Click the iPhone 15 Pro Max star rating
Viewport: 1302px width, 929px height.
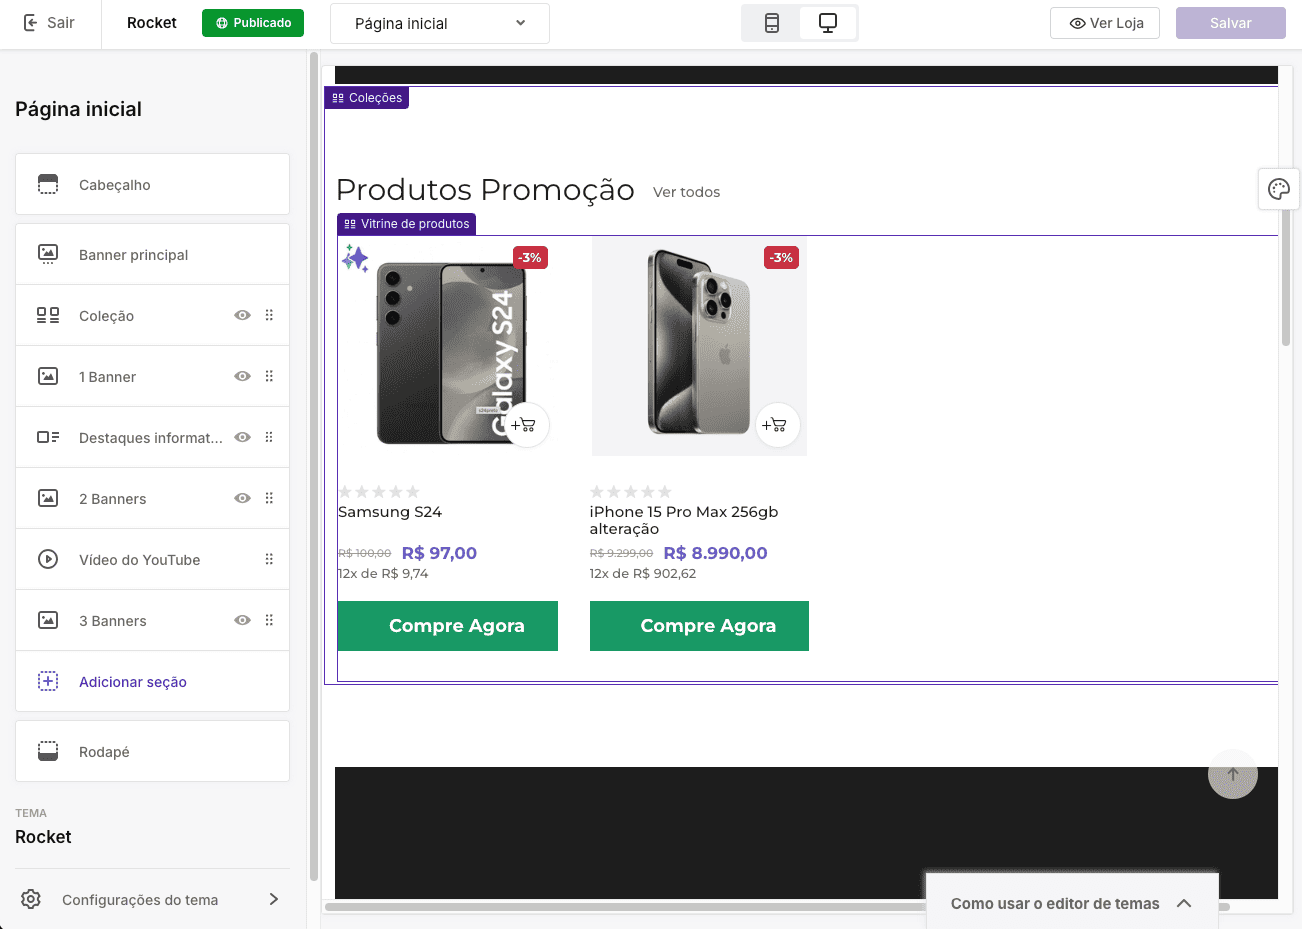[631, 492]
